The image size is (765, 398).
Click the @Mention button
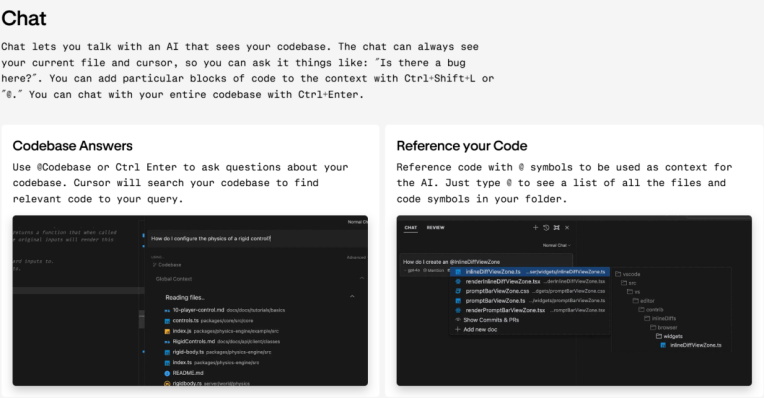[434, 270]
